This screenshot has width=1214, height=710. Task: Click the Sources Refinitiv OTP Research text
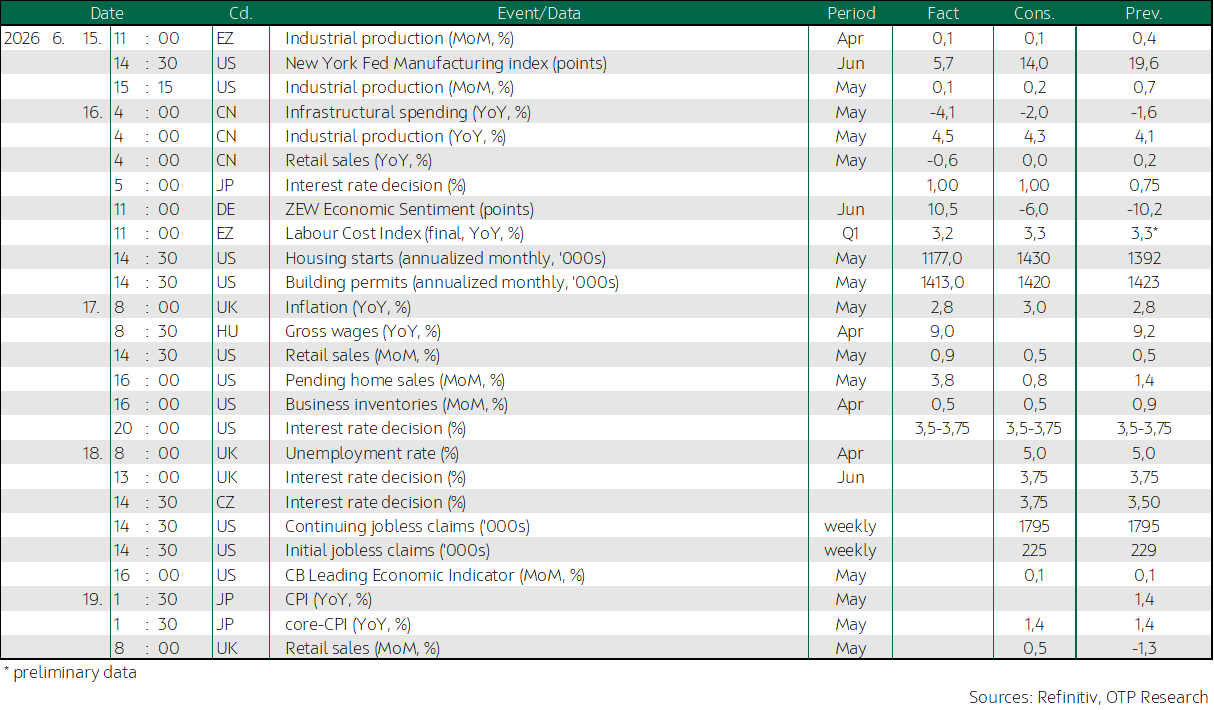pos(1088,696)
